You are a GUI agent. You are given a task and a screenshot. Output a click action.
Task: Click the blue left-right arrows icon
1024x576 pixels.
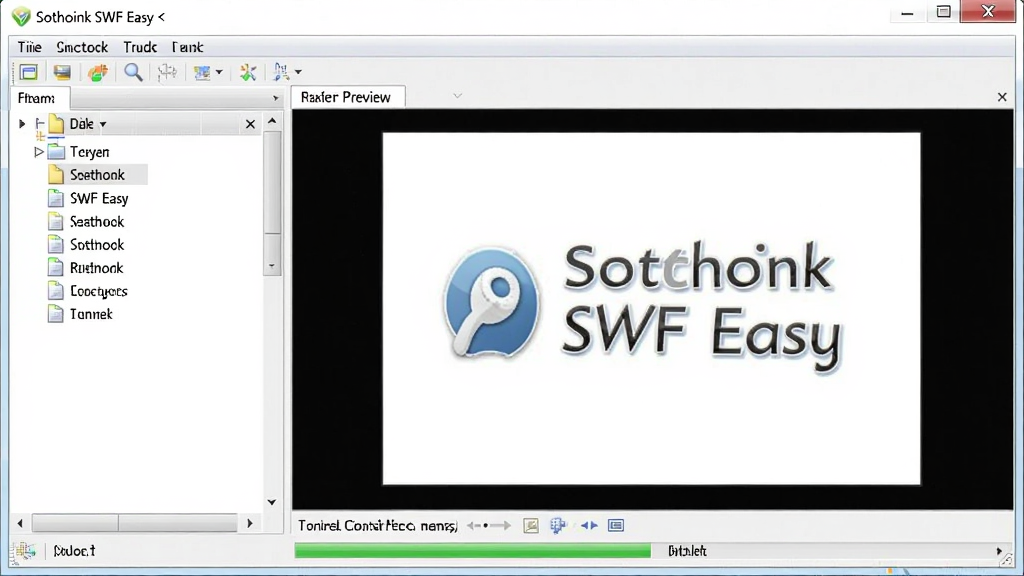589,526
